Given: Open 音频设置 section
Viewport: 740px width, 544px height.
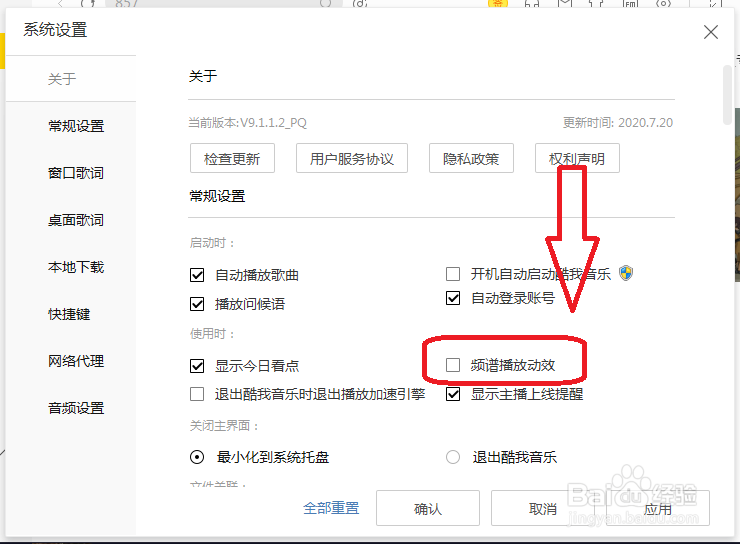Looking at the screenshot, I should click(x=76, y=408).
